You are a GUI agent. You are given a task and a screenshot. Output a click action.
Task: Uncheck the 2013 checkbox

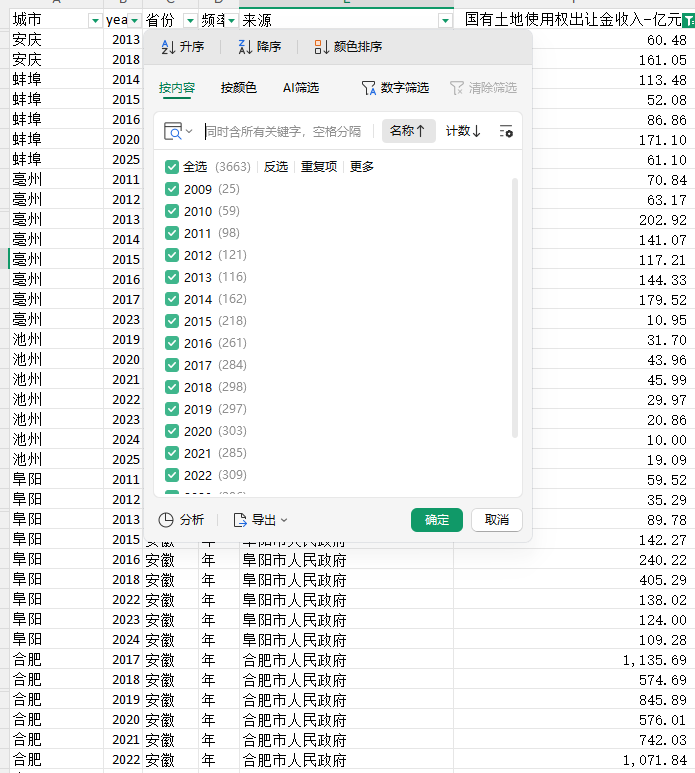[172, 277]
